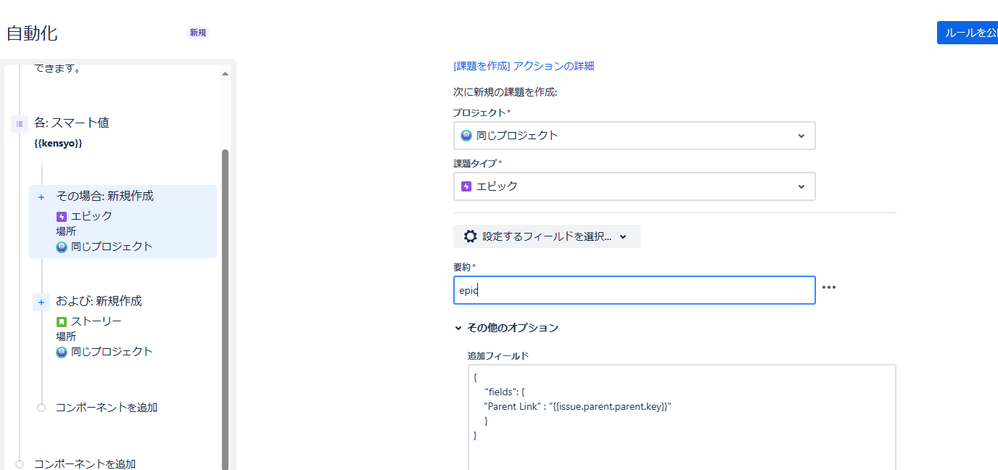Click the rule panel vertical scrollbar thumb

[225, 310]
